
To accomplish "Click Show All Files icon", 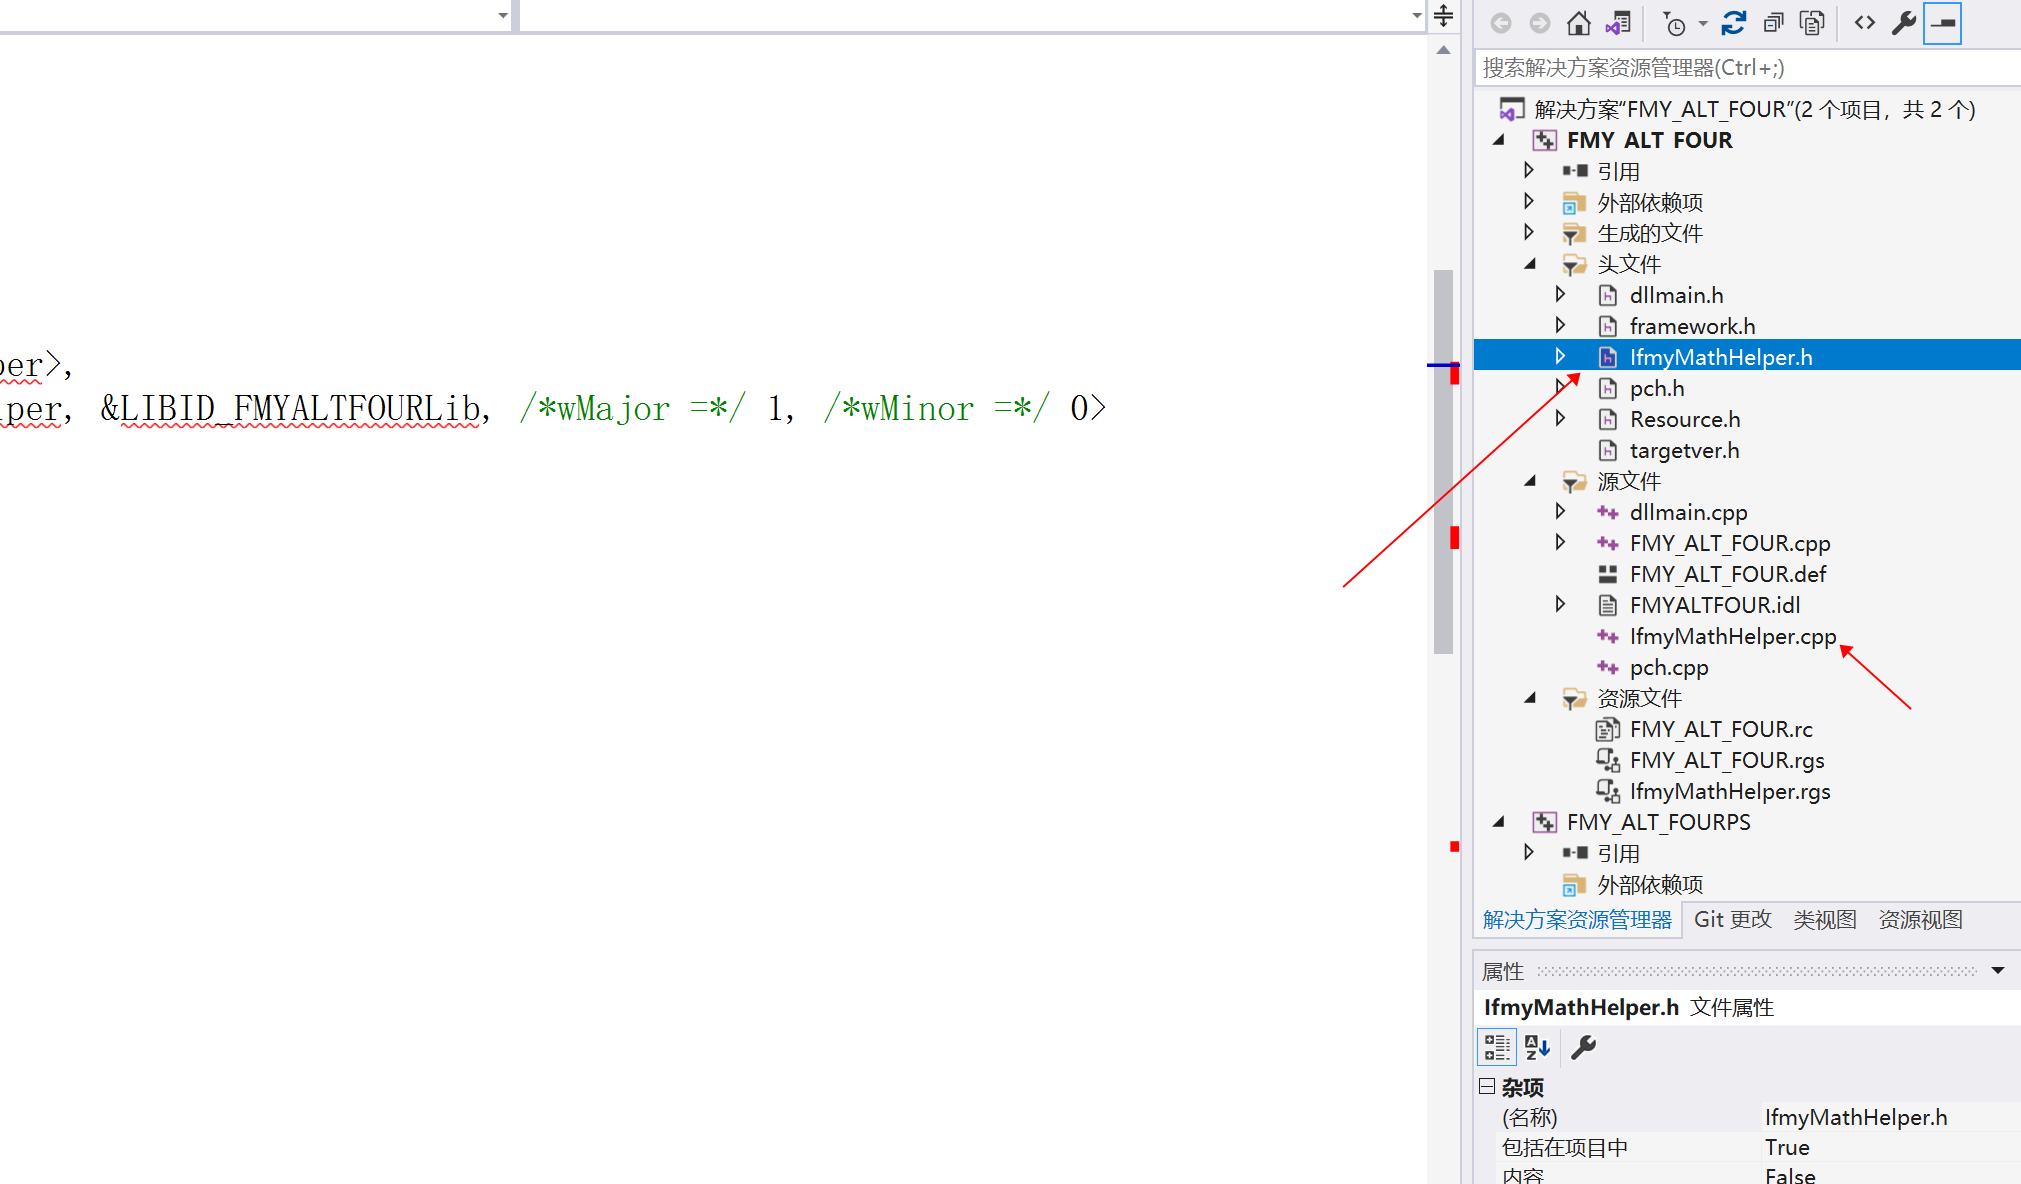I will (x=1812, y=23).
